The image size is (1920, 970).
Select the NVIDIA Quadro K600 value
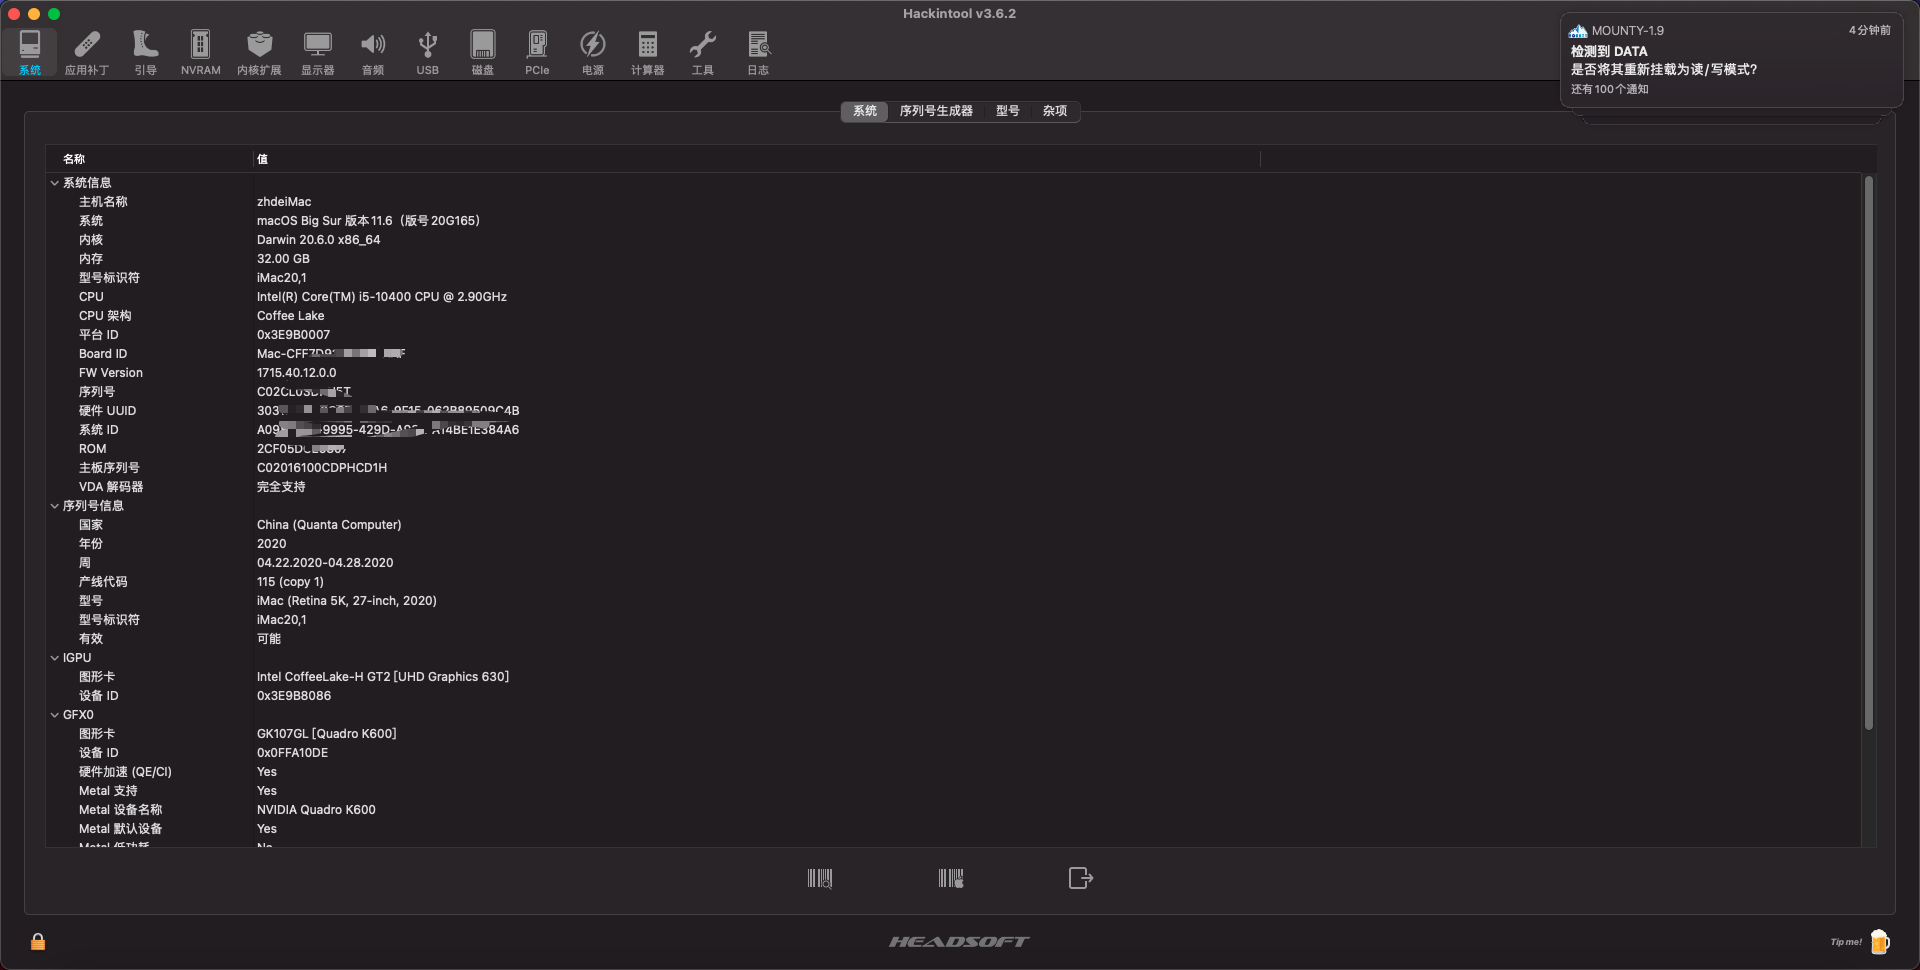click(316, 810)
